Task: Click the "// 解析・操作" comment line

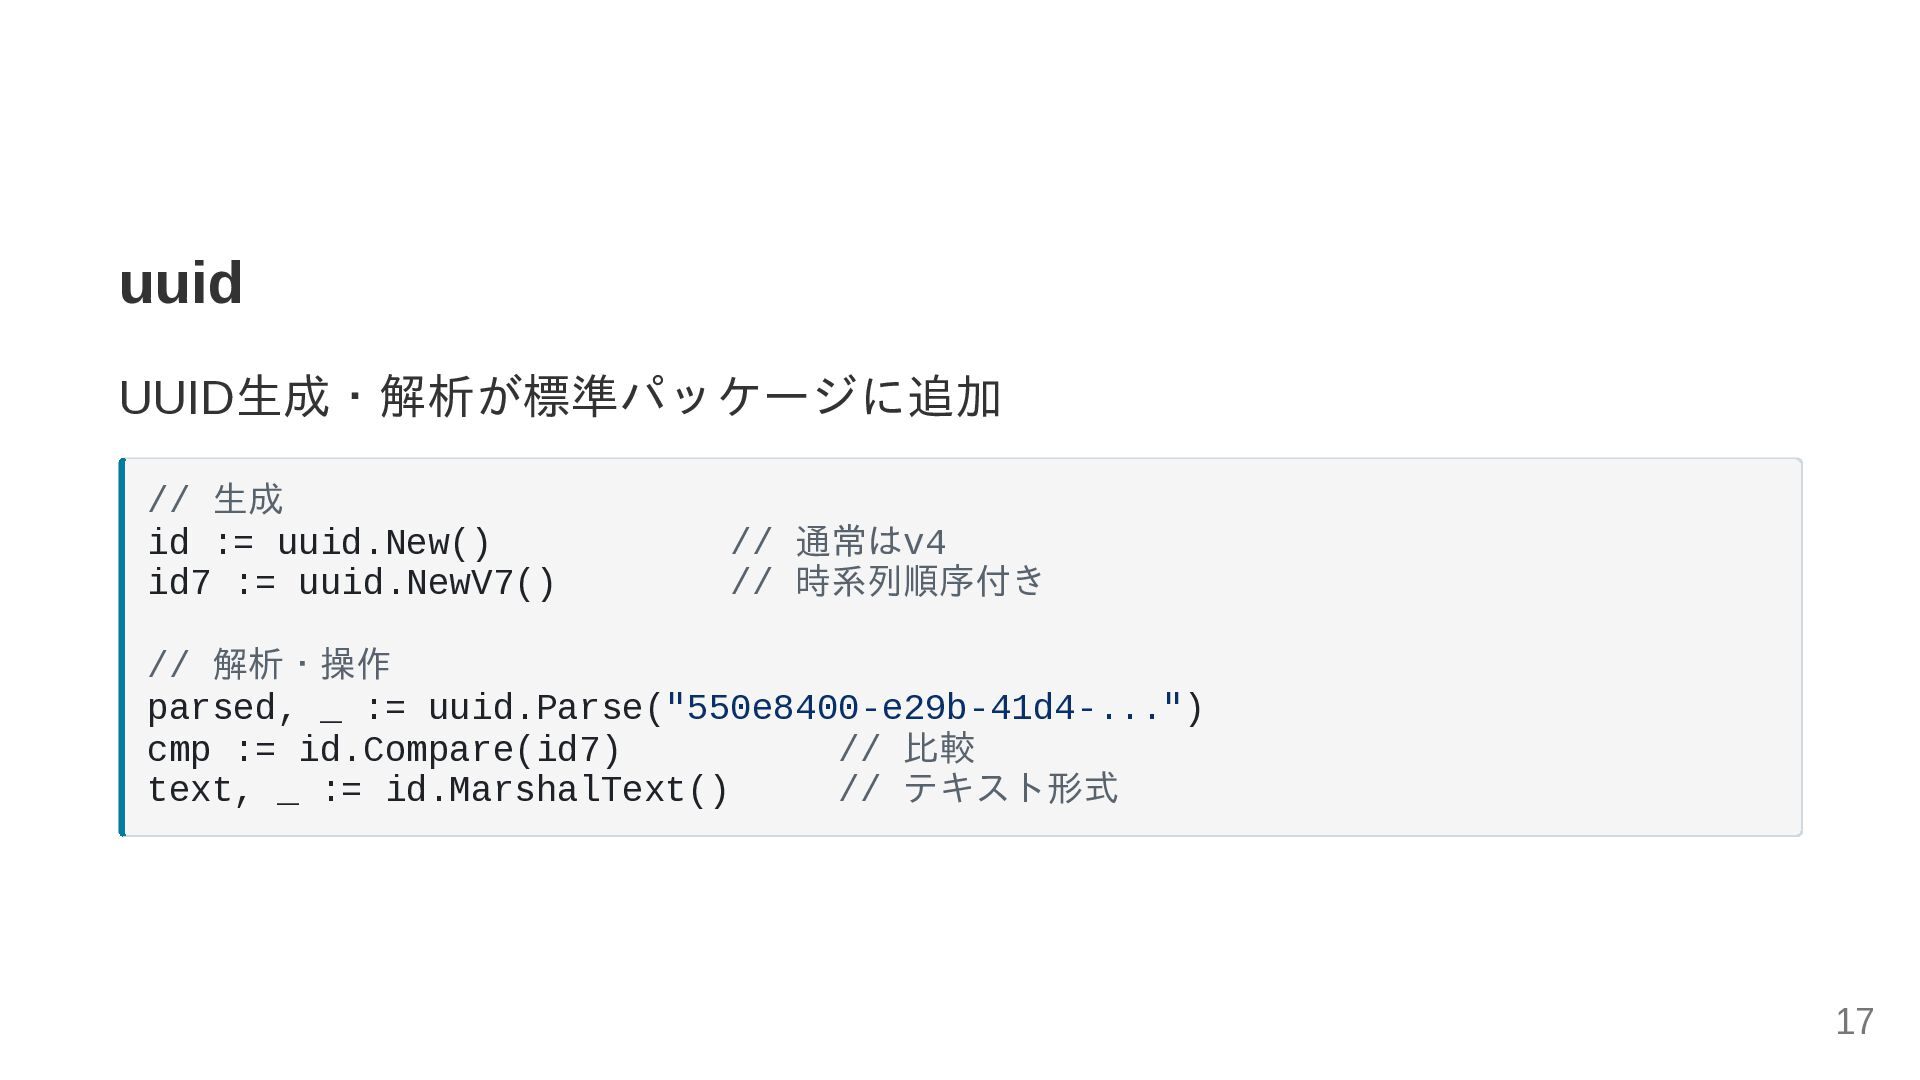Action: tap(269, 665)
